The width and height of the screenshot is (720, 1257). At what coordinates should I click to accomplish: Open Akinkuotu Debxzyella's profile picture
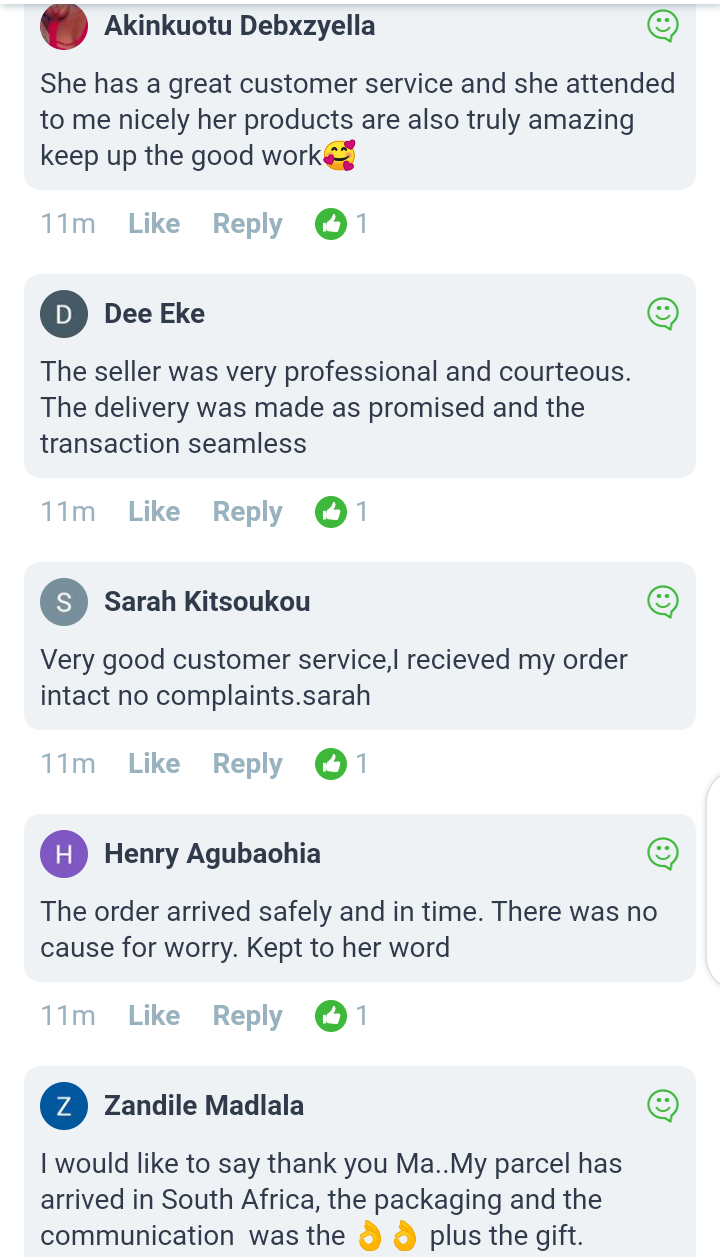coord(63,26)
